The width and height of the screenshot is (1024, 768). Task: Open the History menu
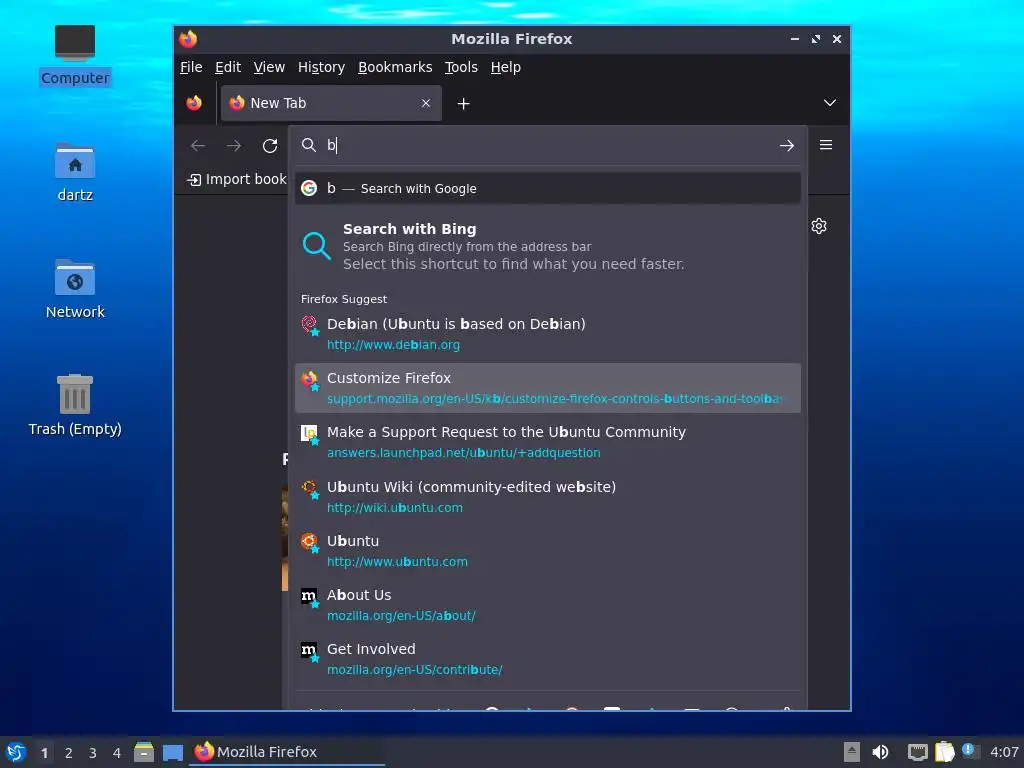tap(321, 67)
